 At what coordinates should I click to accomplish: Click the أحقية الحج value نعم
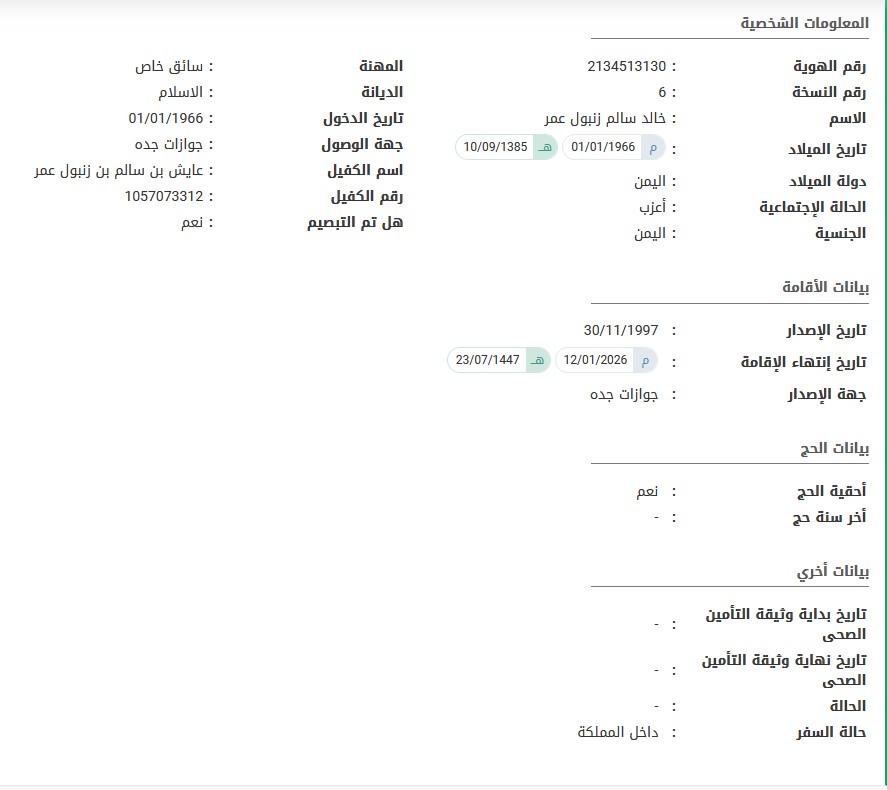pos(647,491)
